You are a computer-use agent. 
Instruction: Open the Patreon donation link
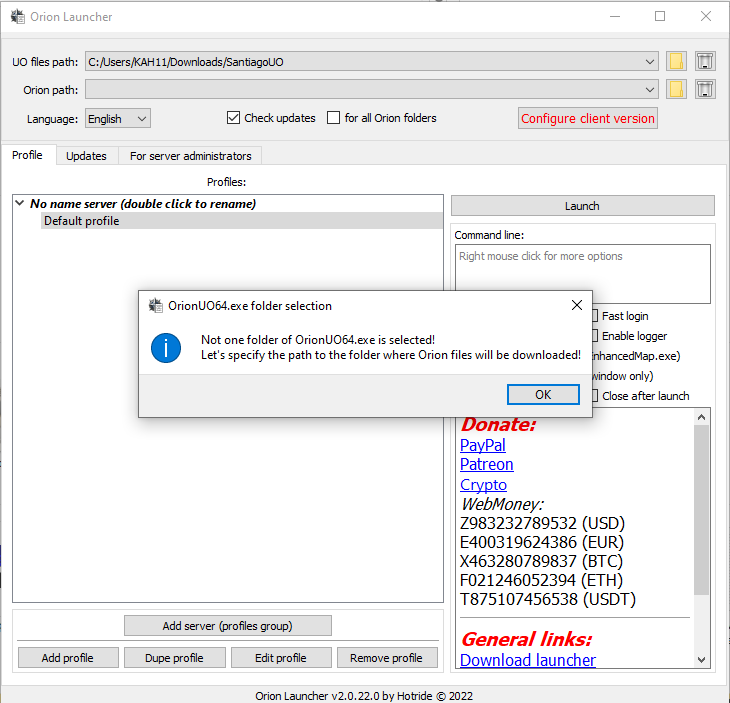(486, 464)
